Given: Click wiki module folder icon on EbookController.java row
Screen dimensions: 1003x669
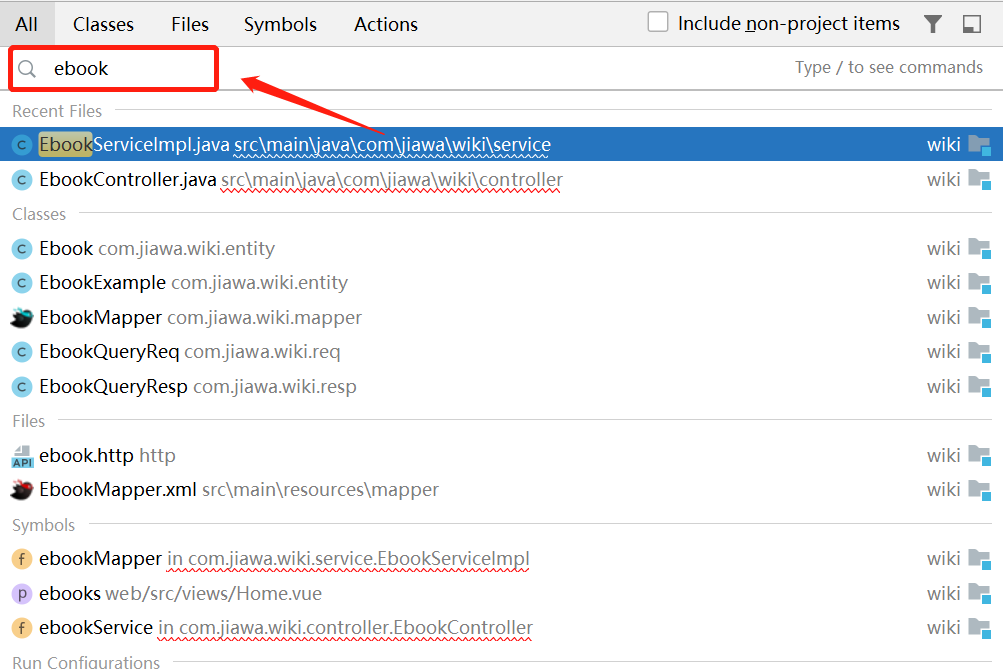Looking at the screenshot, I should [x=979, y=180].
